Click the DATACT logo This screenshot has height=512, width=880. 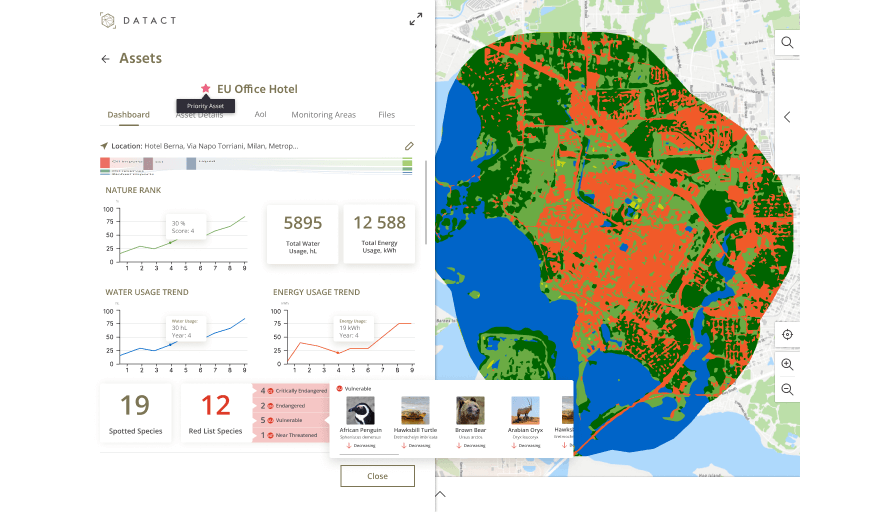pyautogui.click(x=143, y=20)
